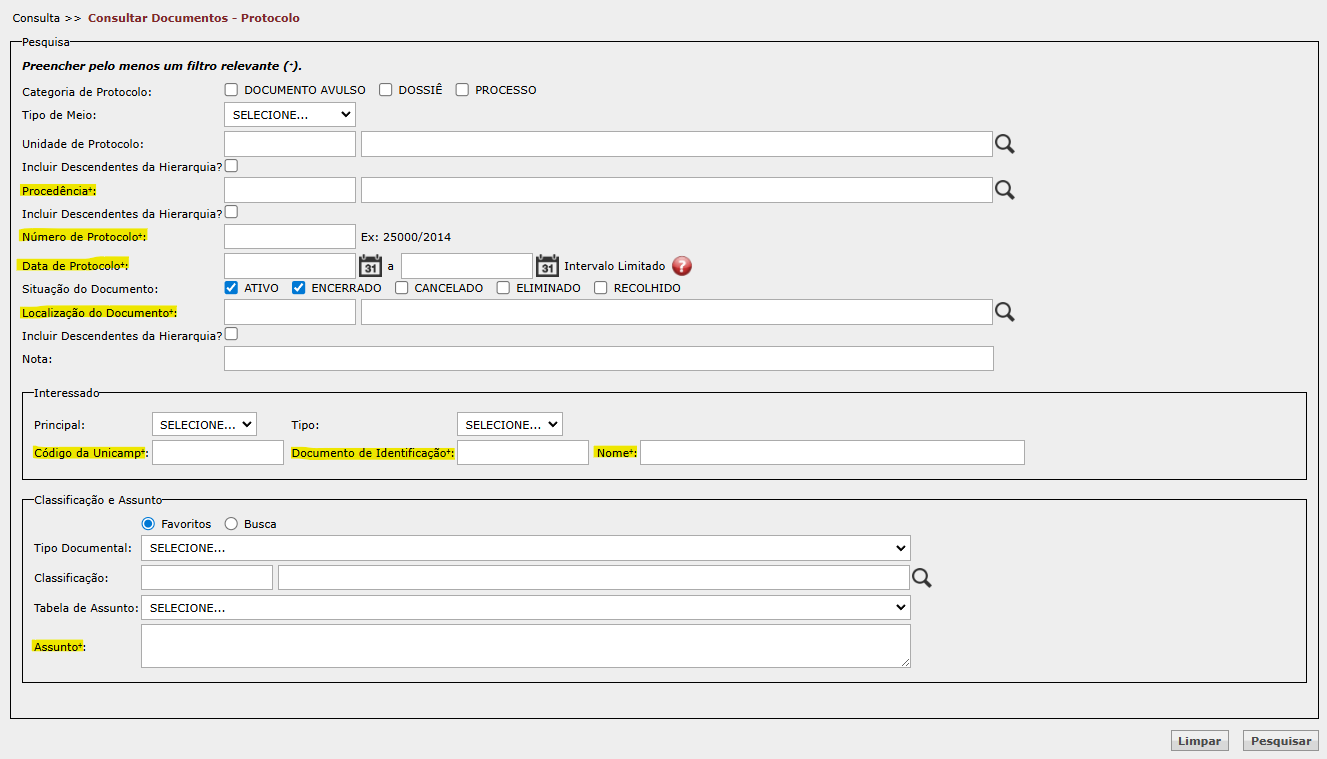Check the DOCUMENTO AVULSO checkbox
This screenshot has width=1327, height=759.
pyautogui.click(x=231, y=90)
